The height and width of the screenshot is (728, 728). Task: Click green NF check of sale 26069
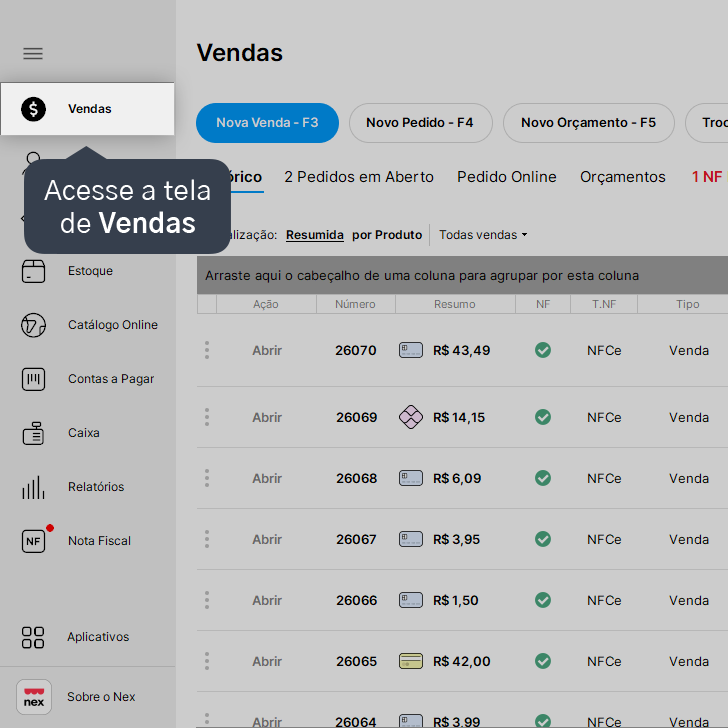543,417
